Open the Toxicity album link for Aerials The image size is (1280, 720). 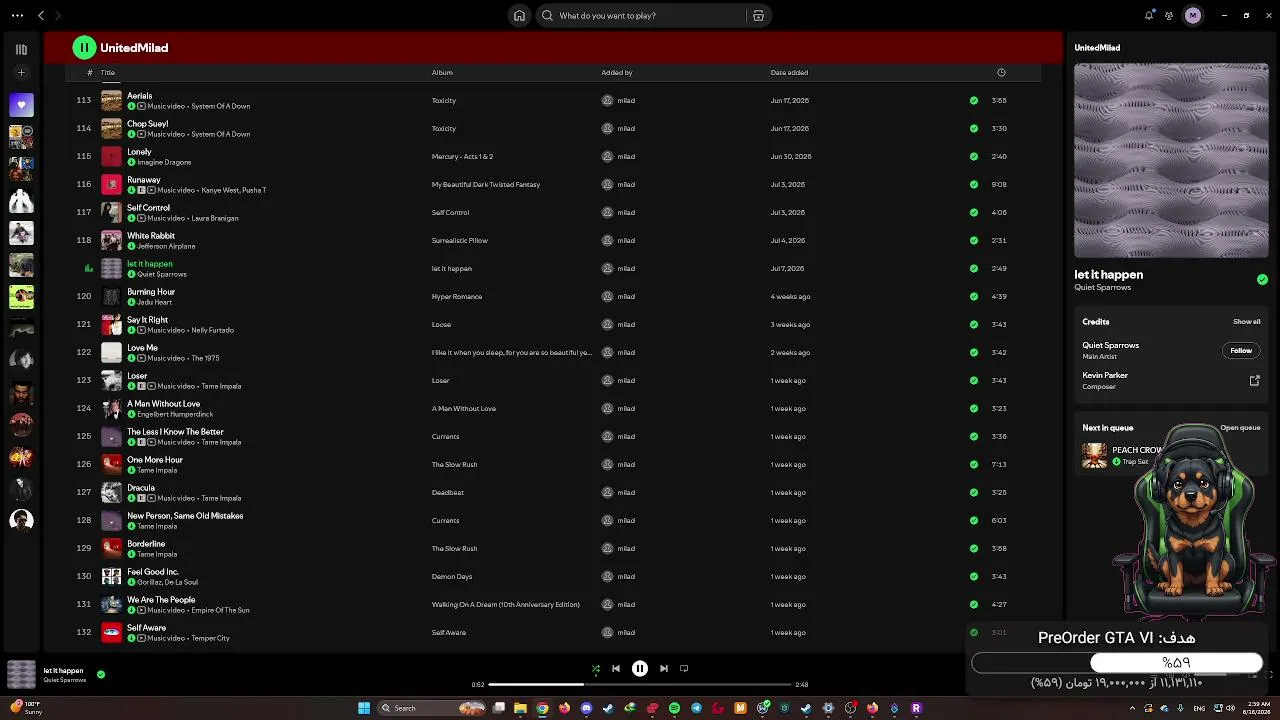pyautogui.click(x=444, y=100)
